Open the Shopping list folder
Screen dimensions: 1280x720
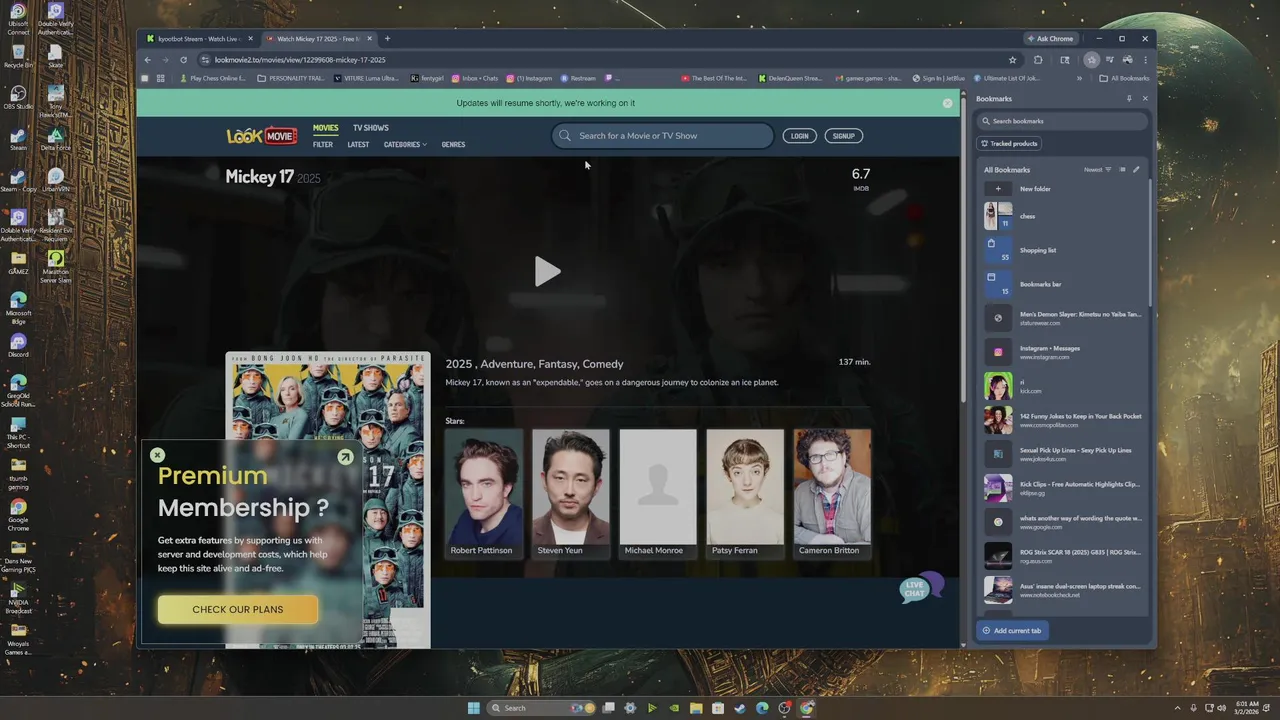1063,250
